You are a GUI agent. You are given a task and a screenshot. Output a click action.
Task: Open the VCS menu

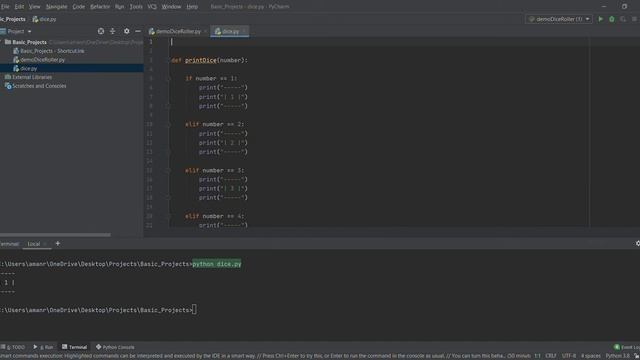(152, 7)
